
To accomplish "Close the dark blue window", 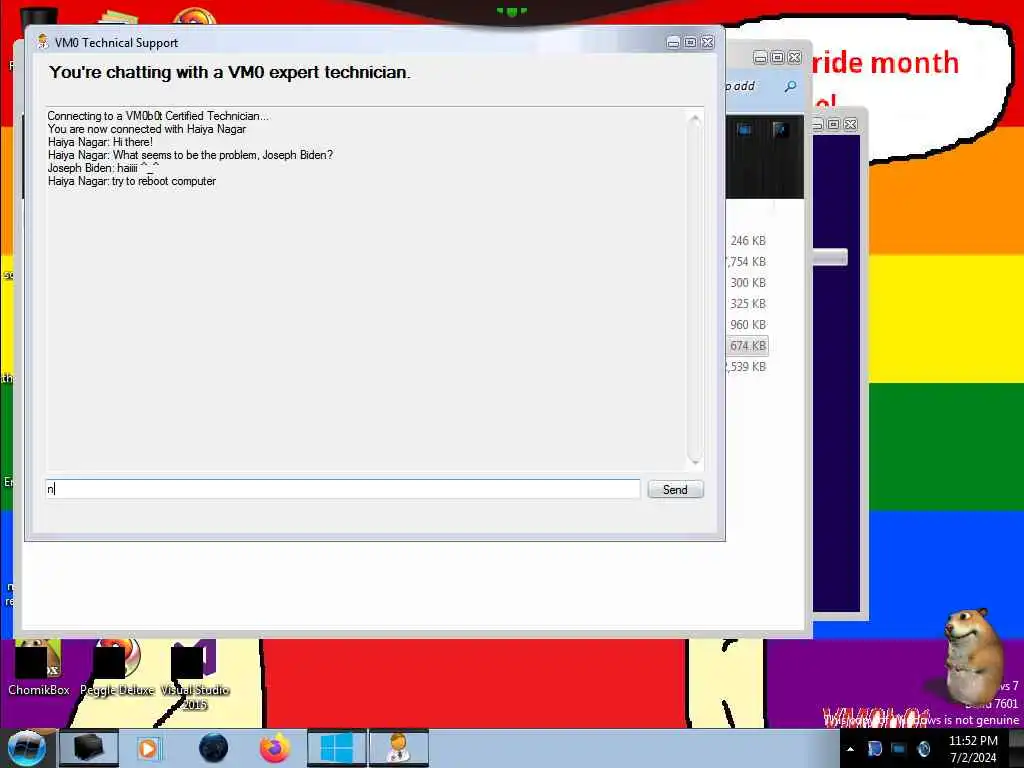I will tap(850, 124).
